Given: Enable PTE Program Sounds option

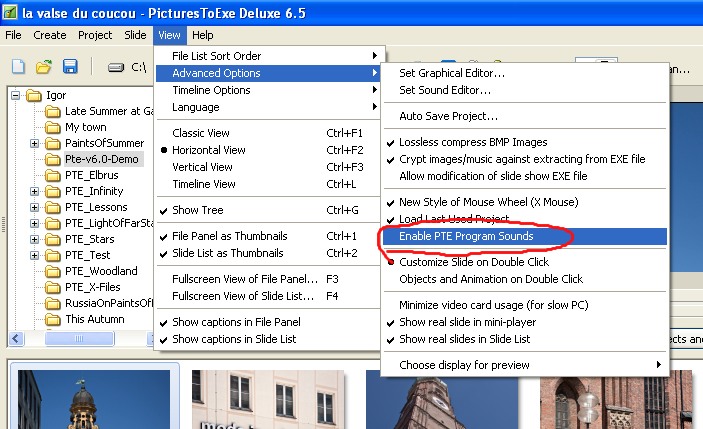Looking at the screenshot, I should (466, 237).
